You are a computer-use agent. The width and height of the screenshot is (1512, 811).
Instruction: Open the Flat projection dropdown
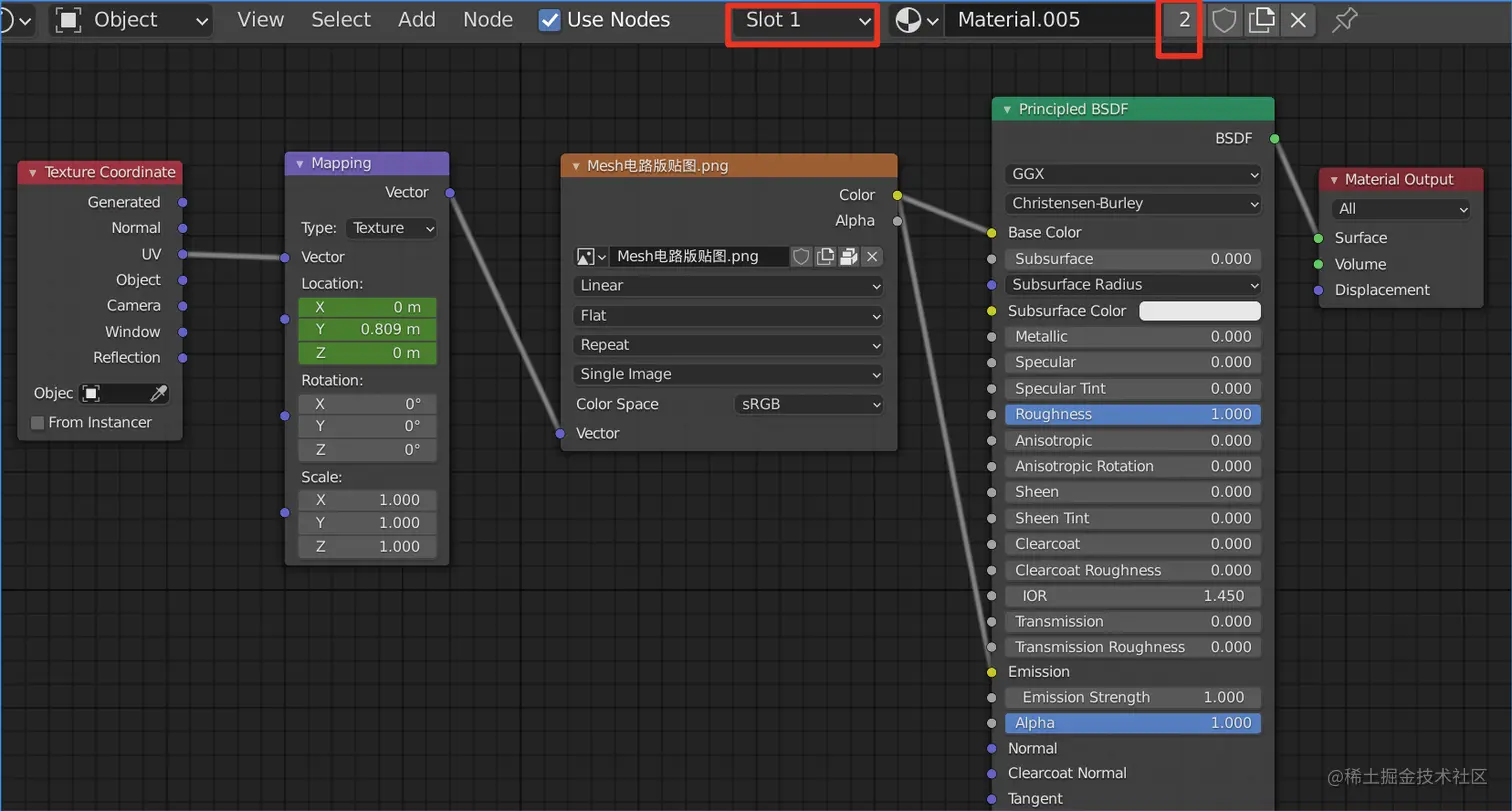pyautogui.click(x=728, y=316)
